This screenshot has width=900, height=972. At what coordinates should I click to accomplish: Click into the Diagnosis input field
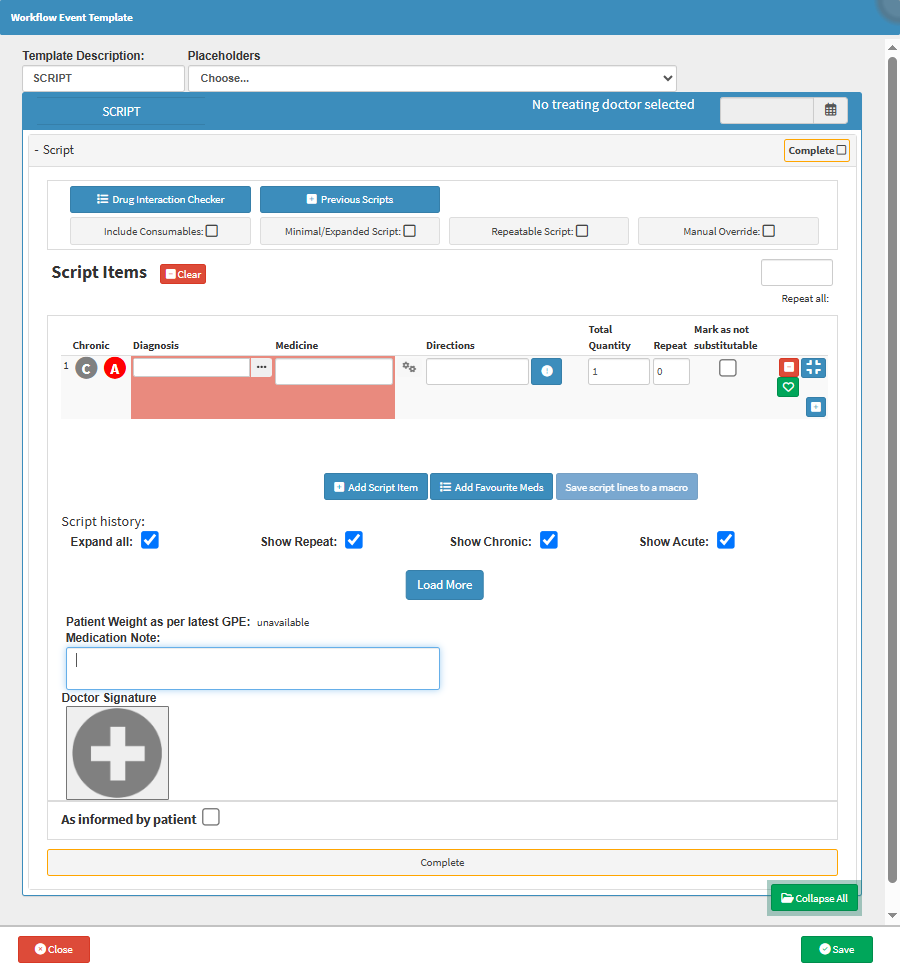(192, 367)
